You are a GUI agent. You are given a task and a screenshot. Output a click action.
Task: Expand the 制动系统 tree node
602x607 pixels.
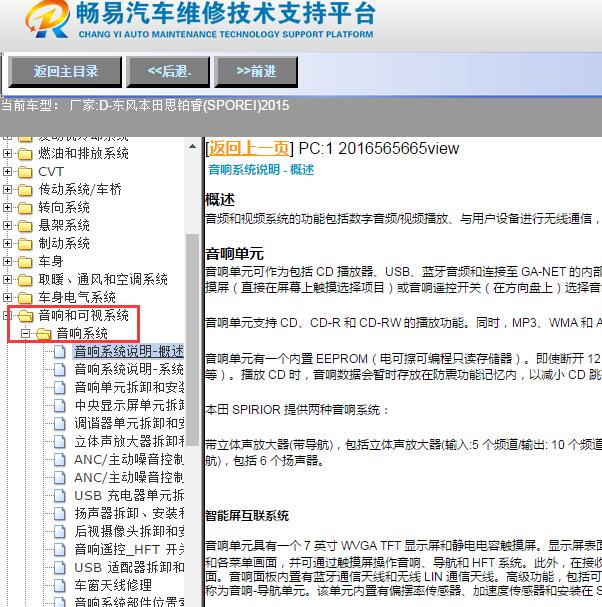7,243
